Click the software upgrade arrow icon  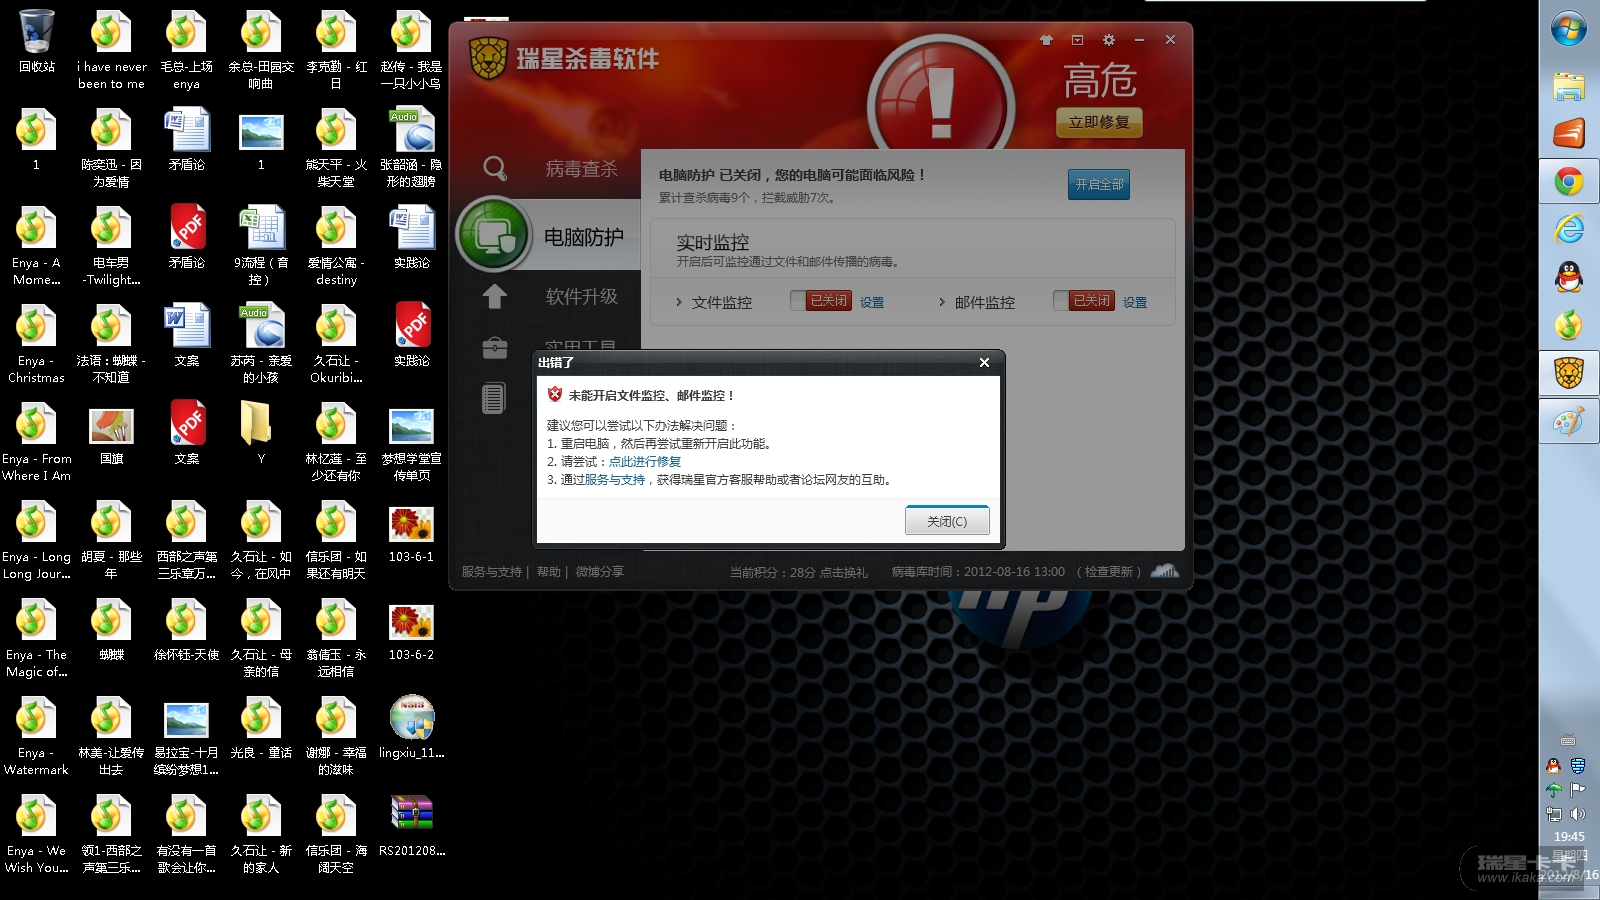[x=494, y=296]
